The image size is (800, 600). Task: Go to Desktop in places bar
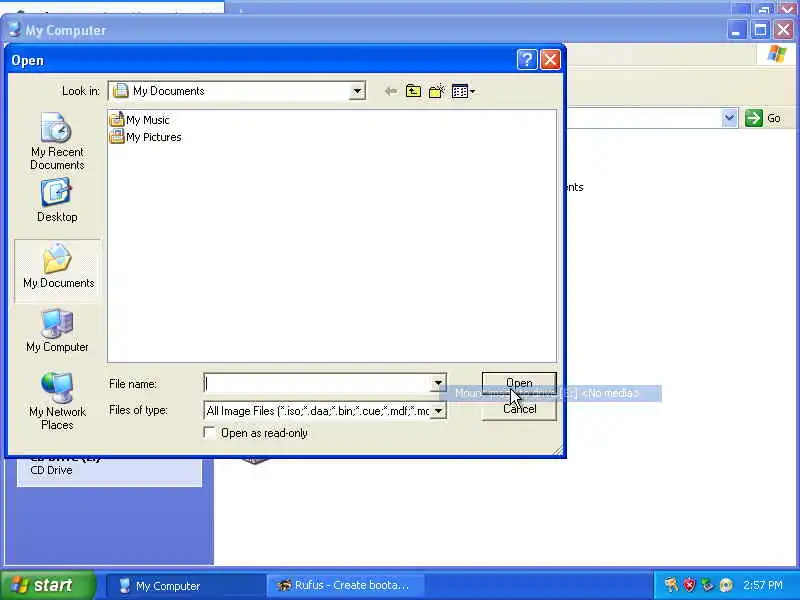point(57,200)
